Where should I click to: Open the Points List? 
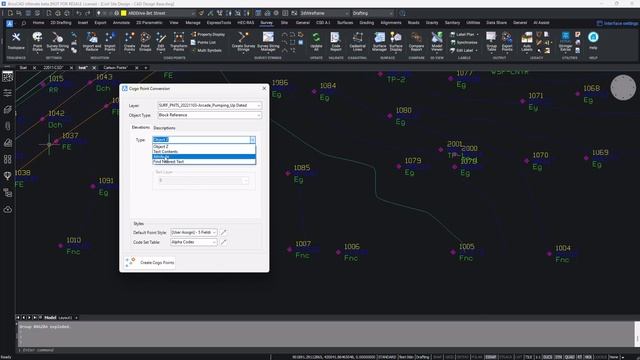tap(203, 42)
